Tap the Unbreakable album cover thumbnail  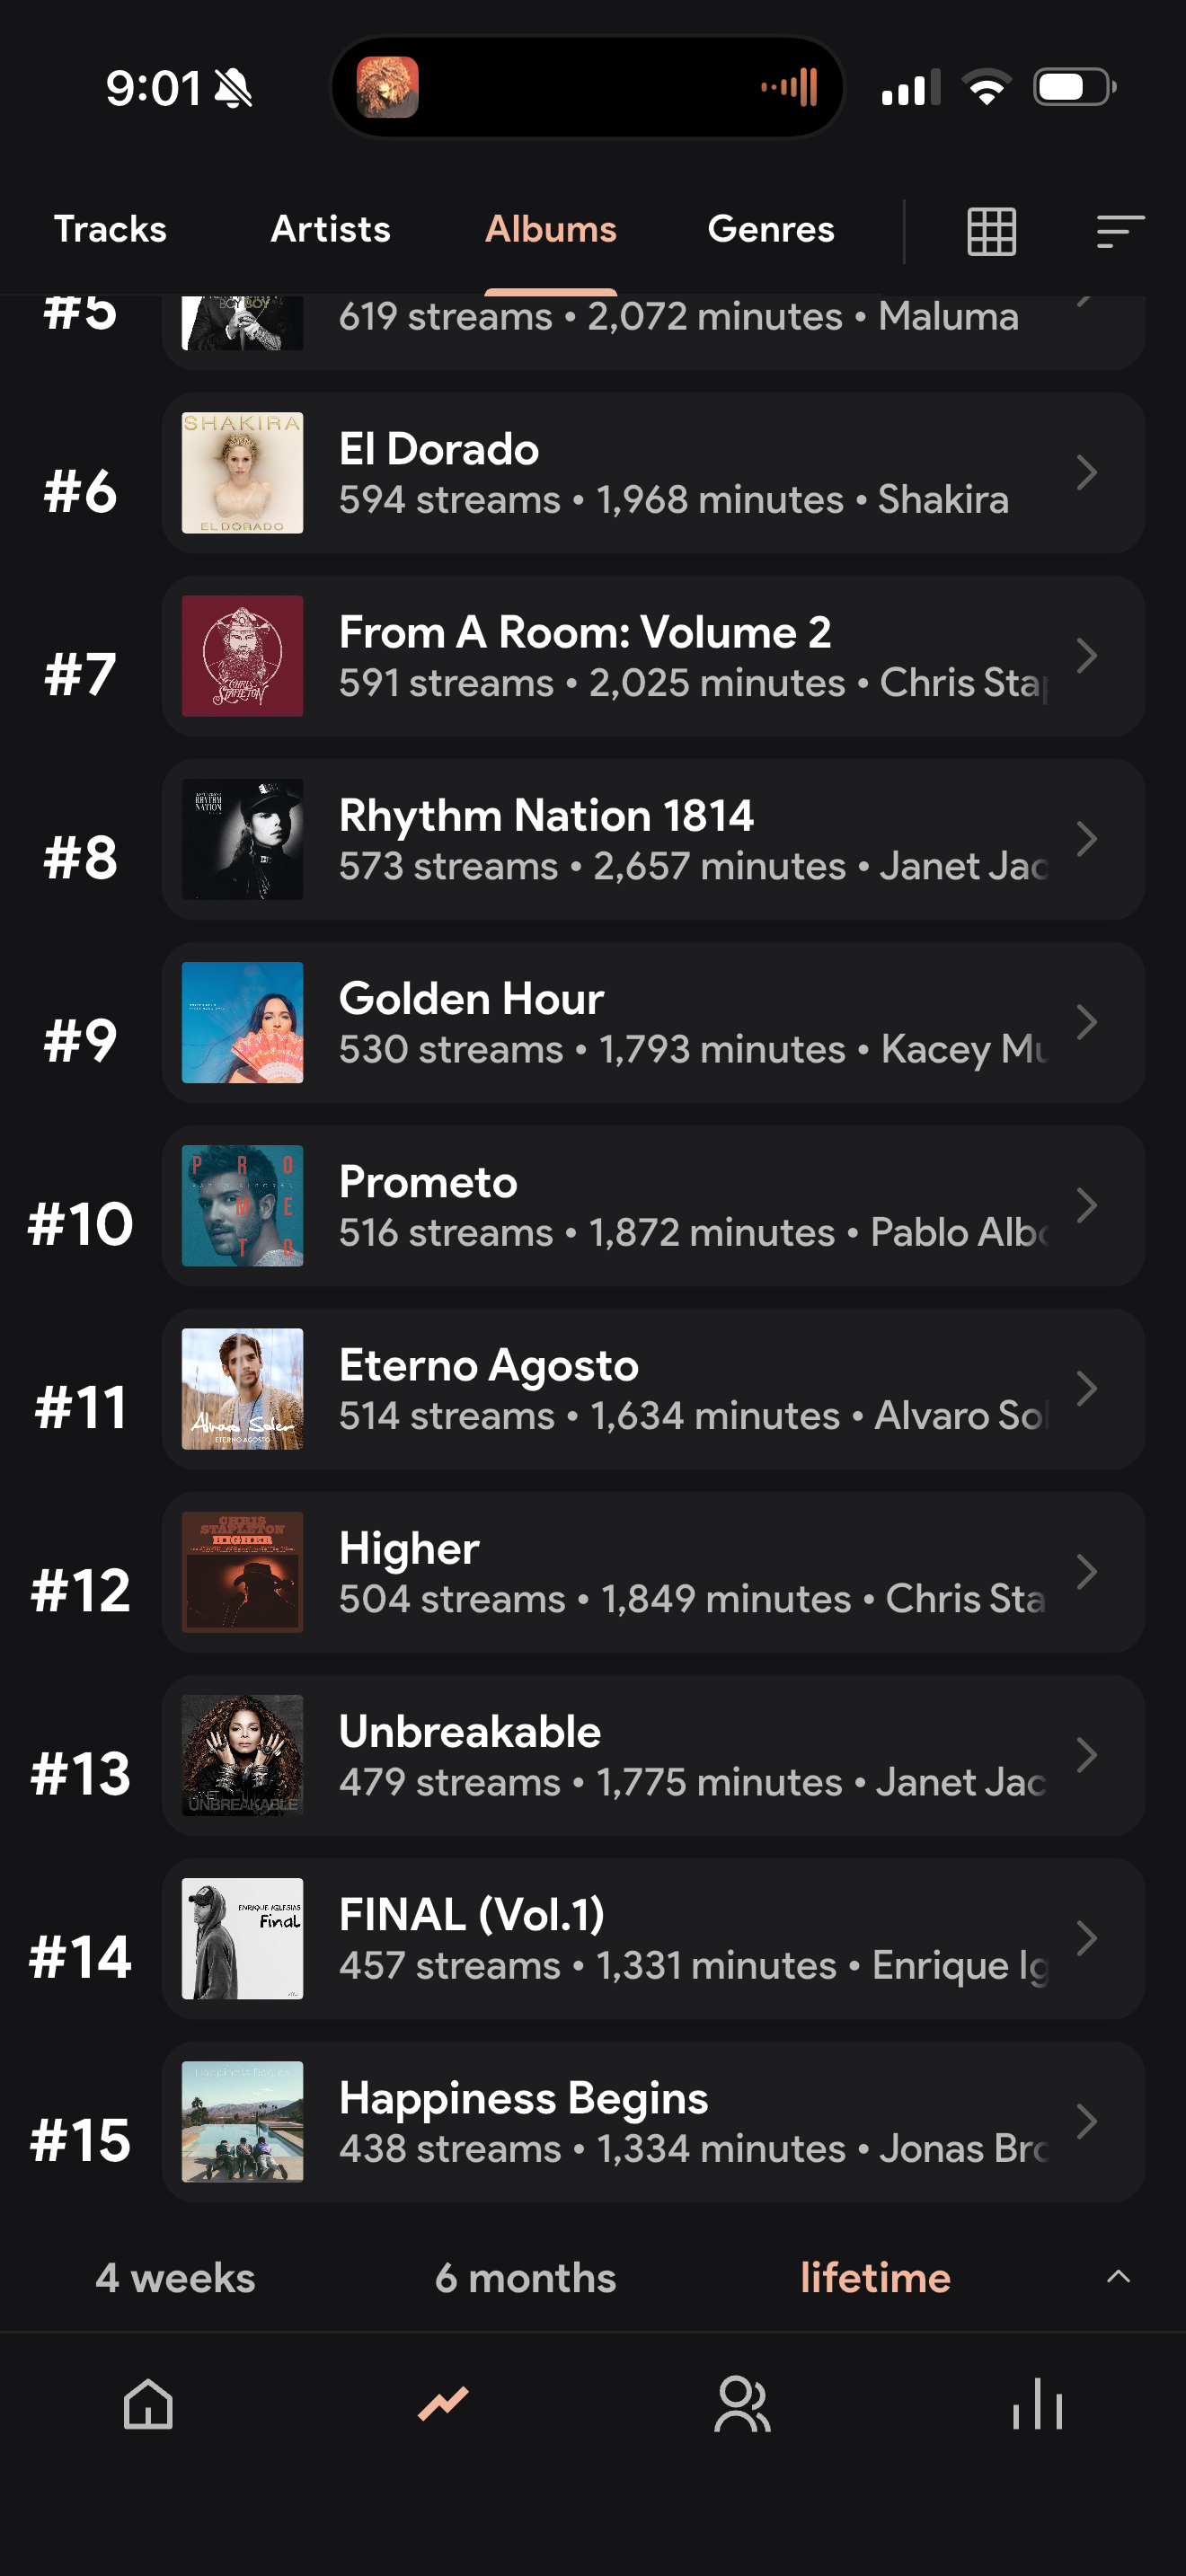click(x=242, y=1755)
